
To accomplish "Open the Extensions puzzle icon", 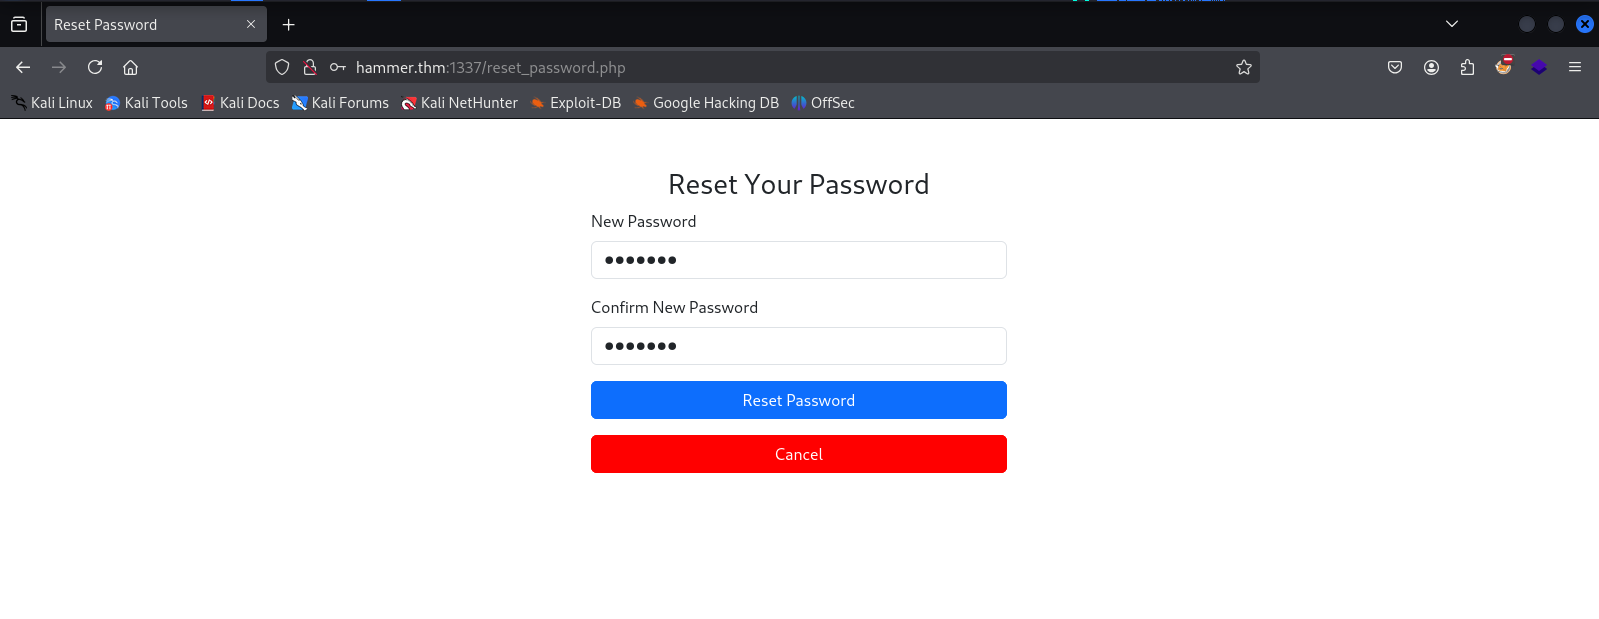I will 1467,67.
